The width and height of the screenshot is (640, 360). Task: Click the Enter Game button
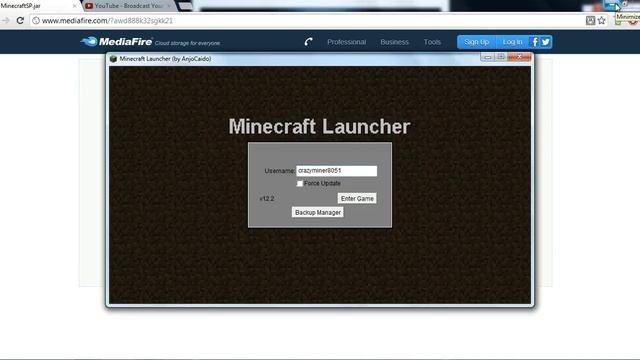(357, 198)
